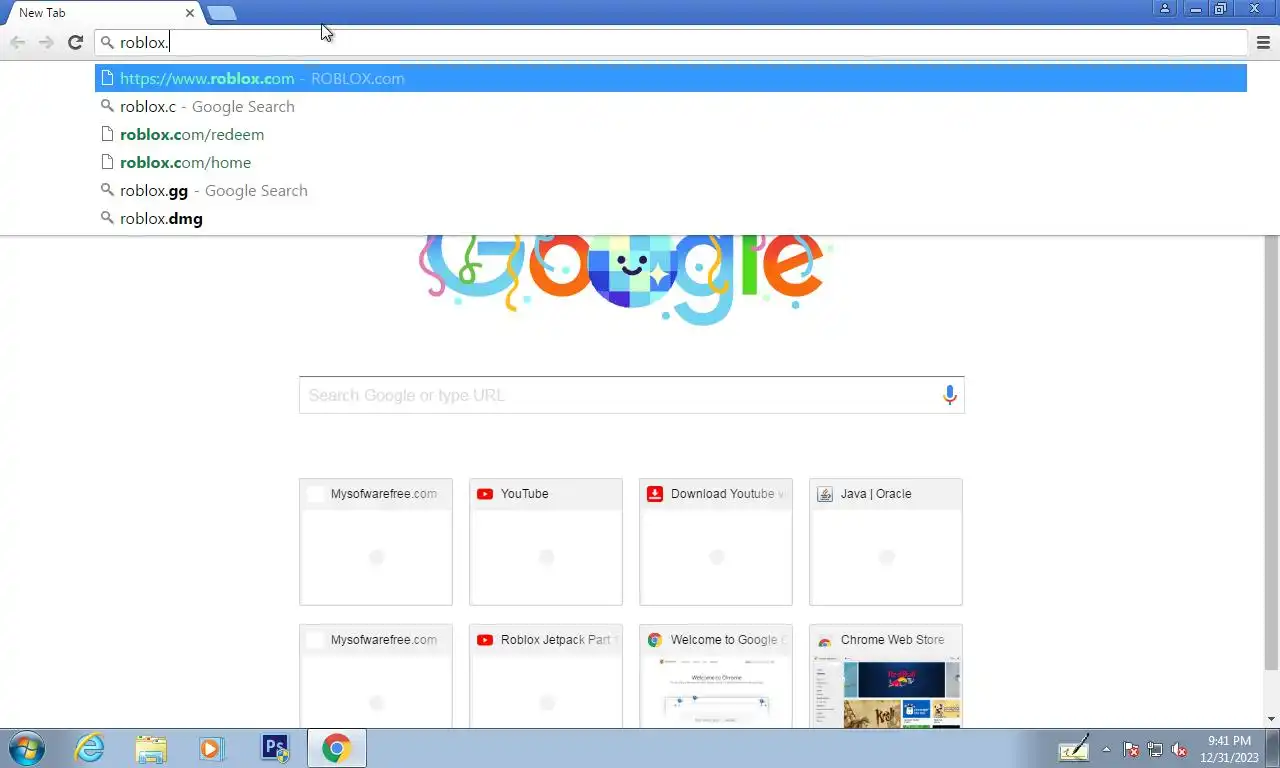Screen dimensions: 1280x768
Task: Click the Chrome profile user icon in title bar
Action: point(1165,9)
